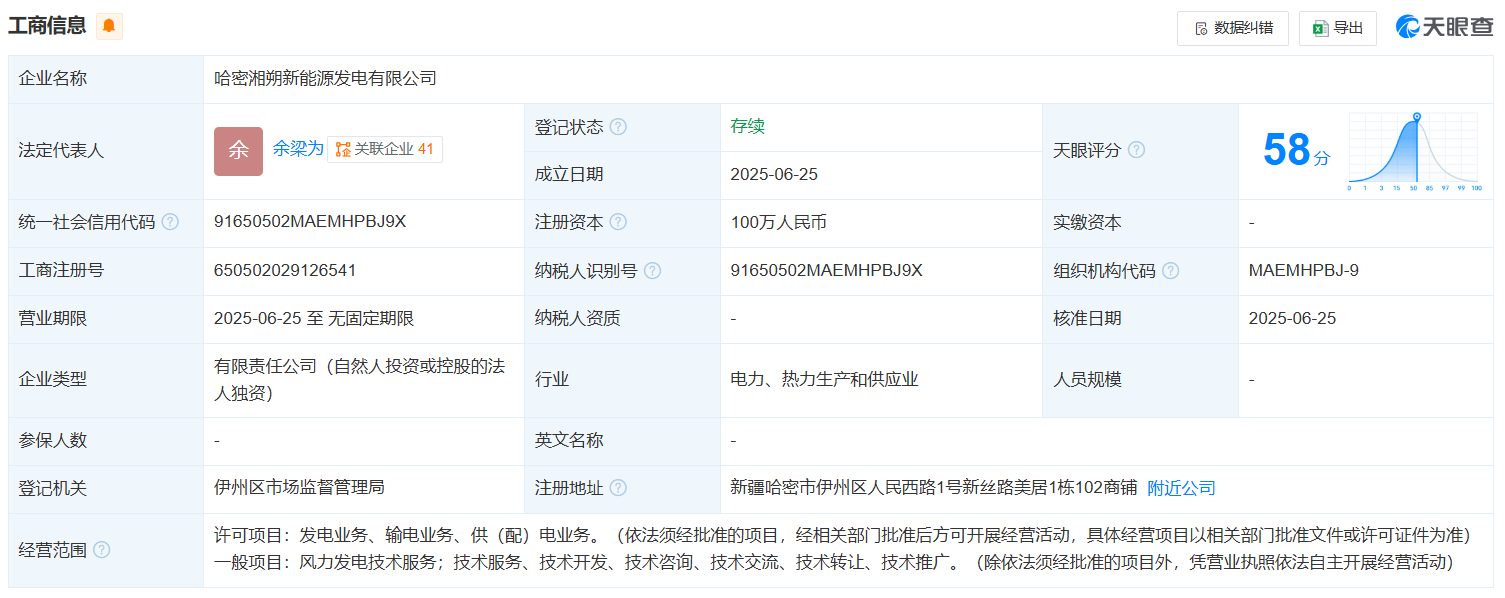Click the 天眼查 logo

pos(1445,27)
